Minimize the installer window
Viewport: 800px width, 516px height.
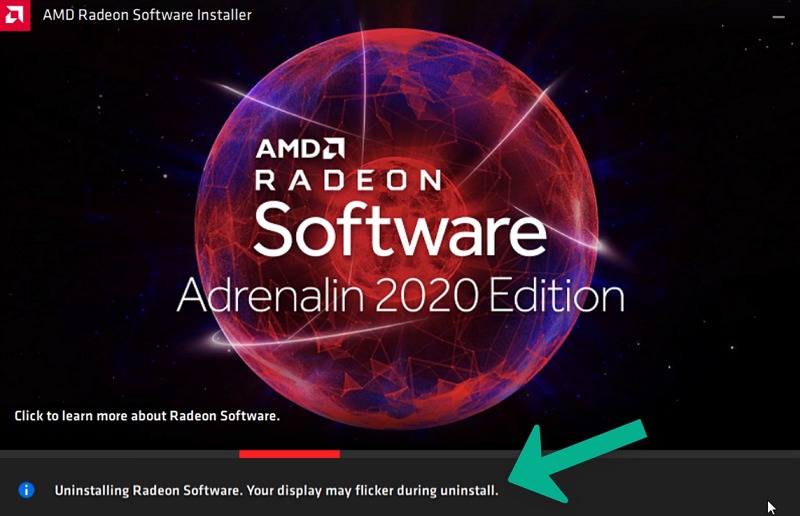click(779, 16)
